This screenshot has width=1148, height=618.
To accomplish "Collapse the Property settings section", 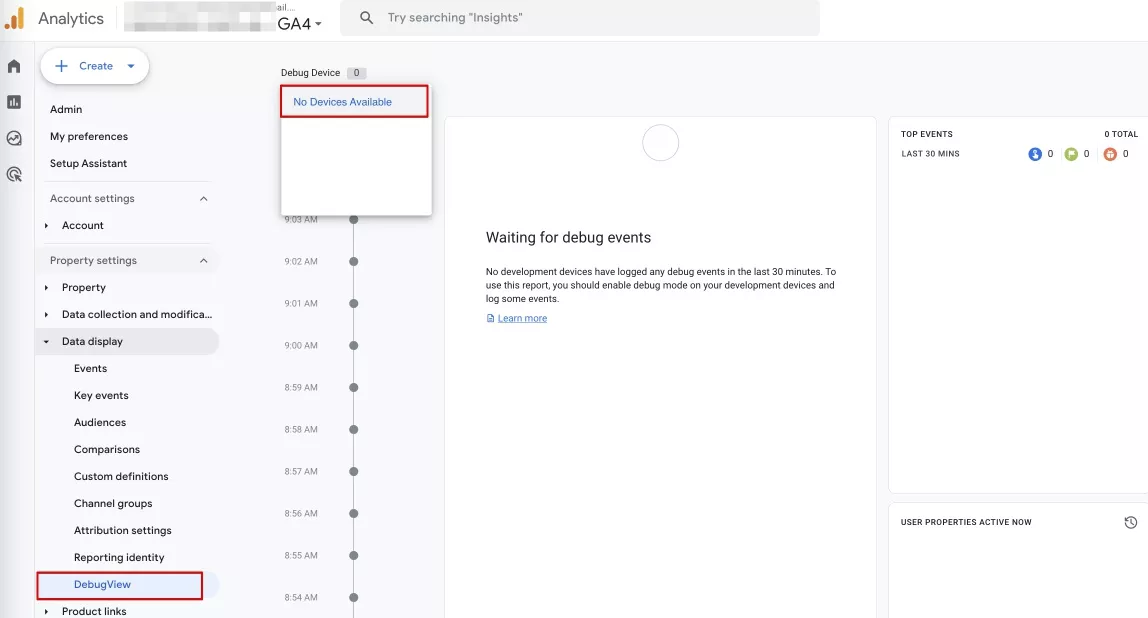I will coord(204,261).
